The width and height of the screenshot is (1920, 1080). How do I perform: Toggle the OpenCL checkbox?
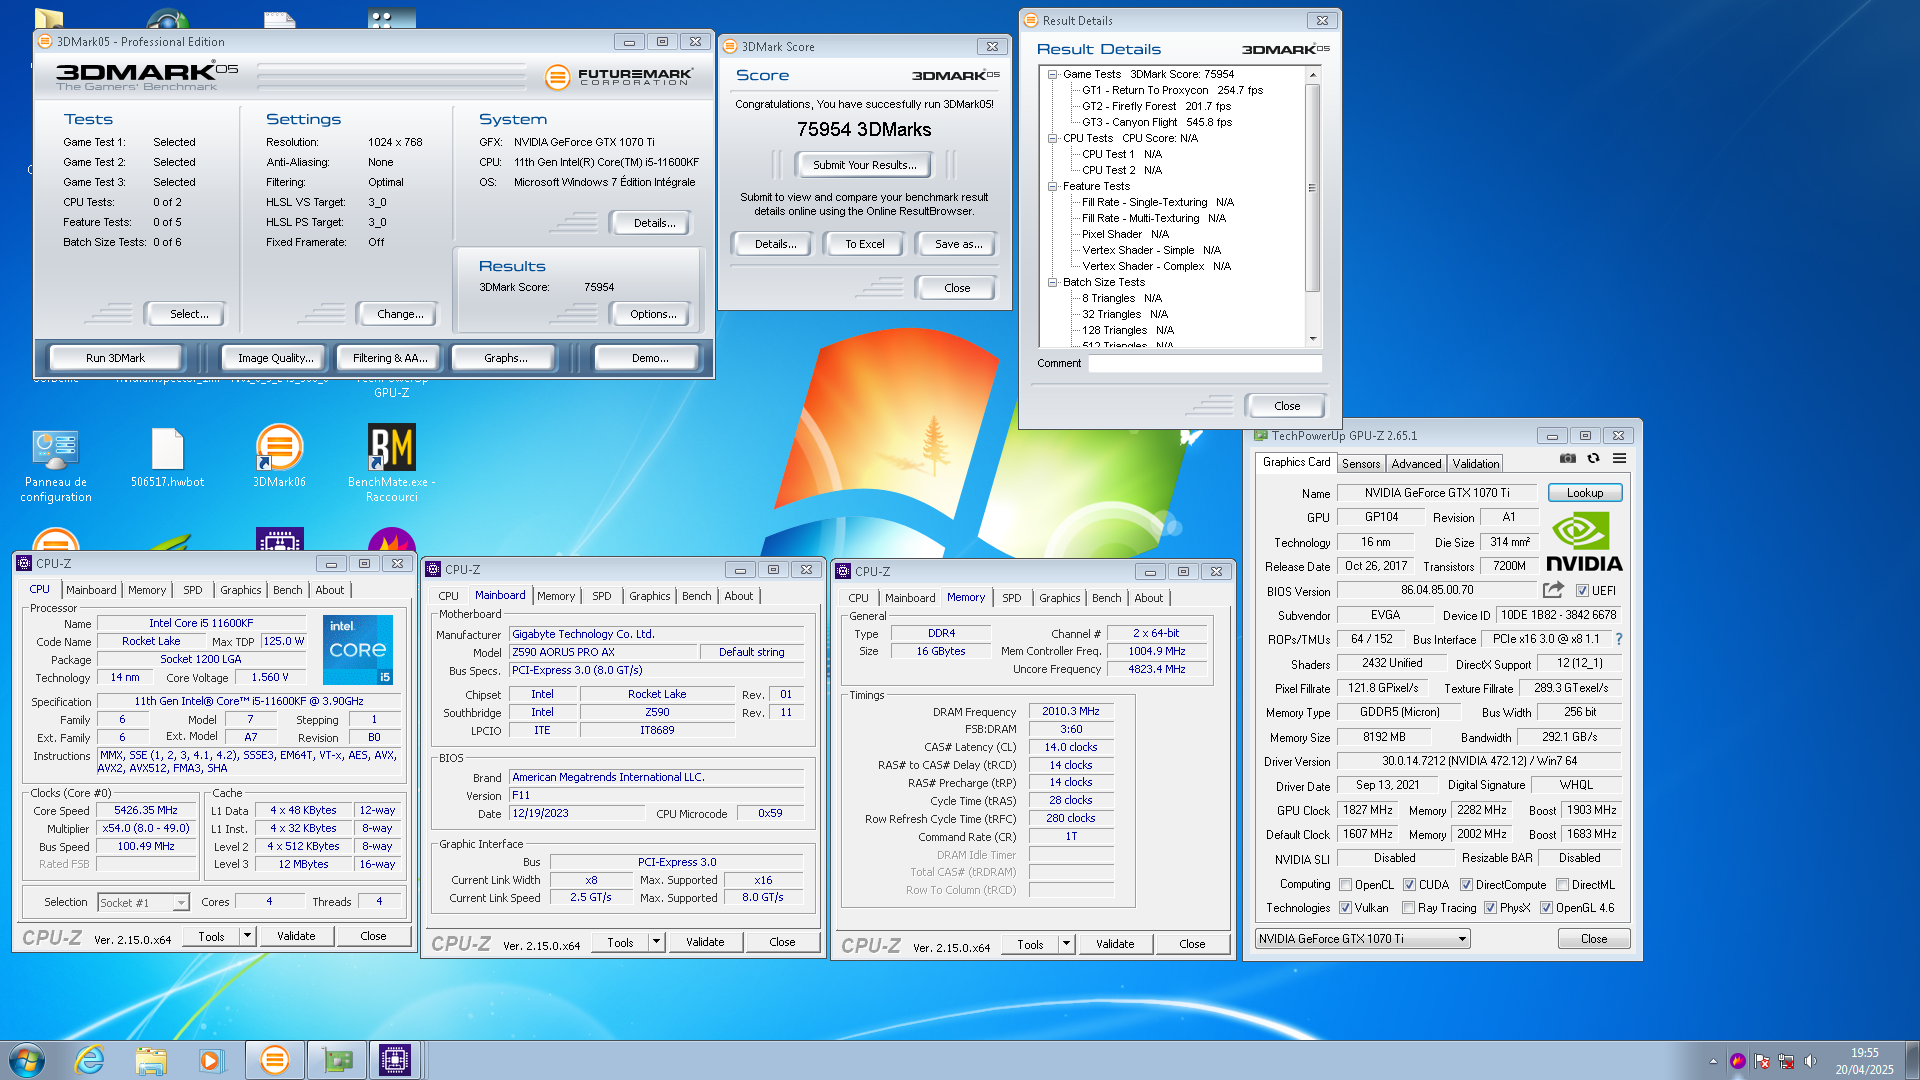[x=1346, y=885]
